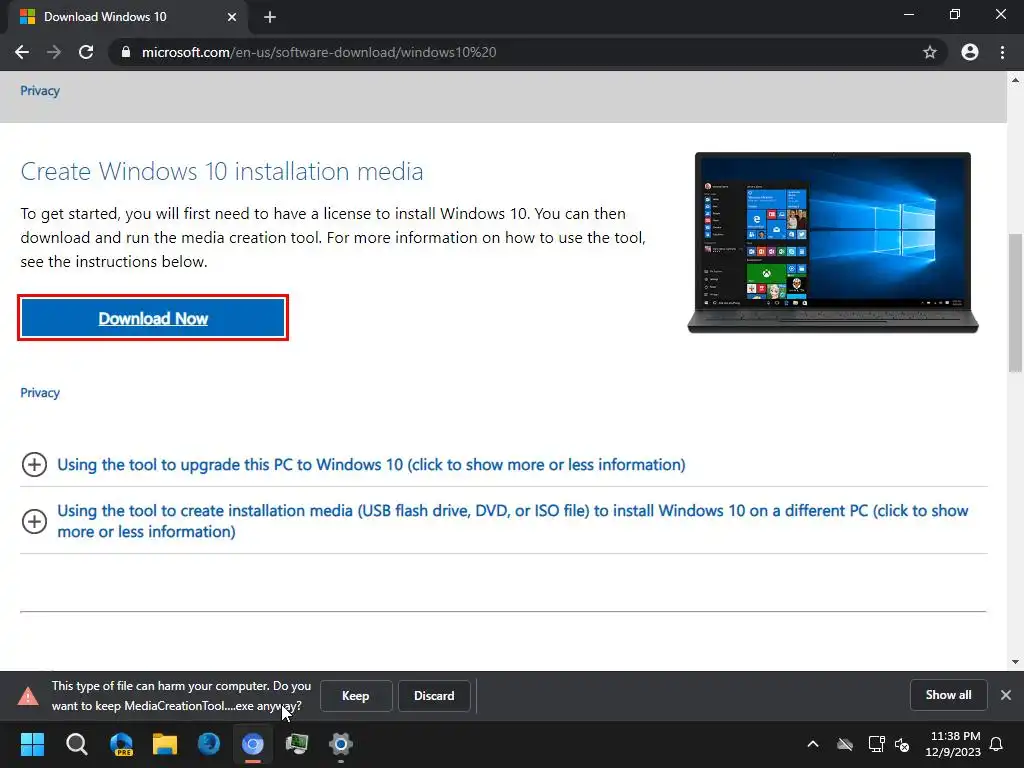Switch to Chrome in the taskbar

click(x=253, y=744)
